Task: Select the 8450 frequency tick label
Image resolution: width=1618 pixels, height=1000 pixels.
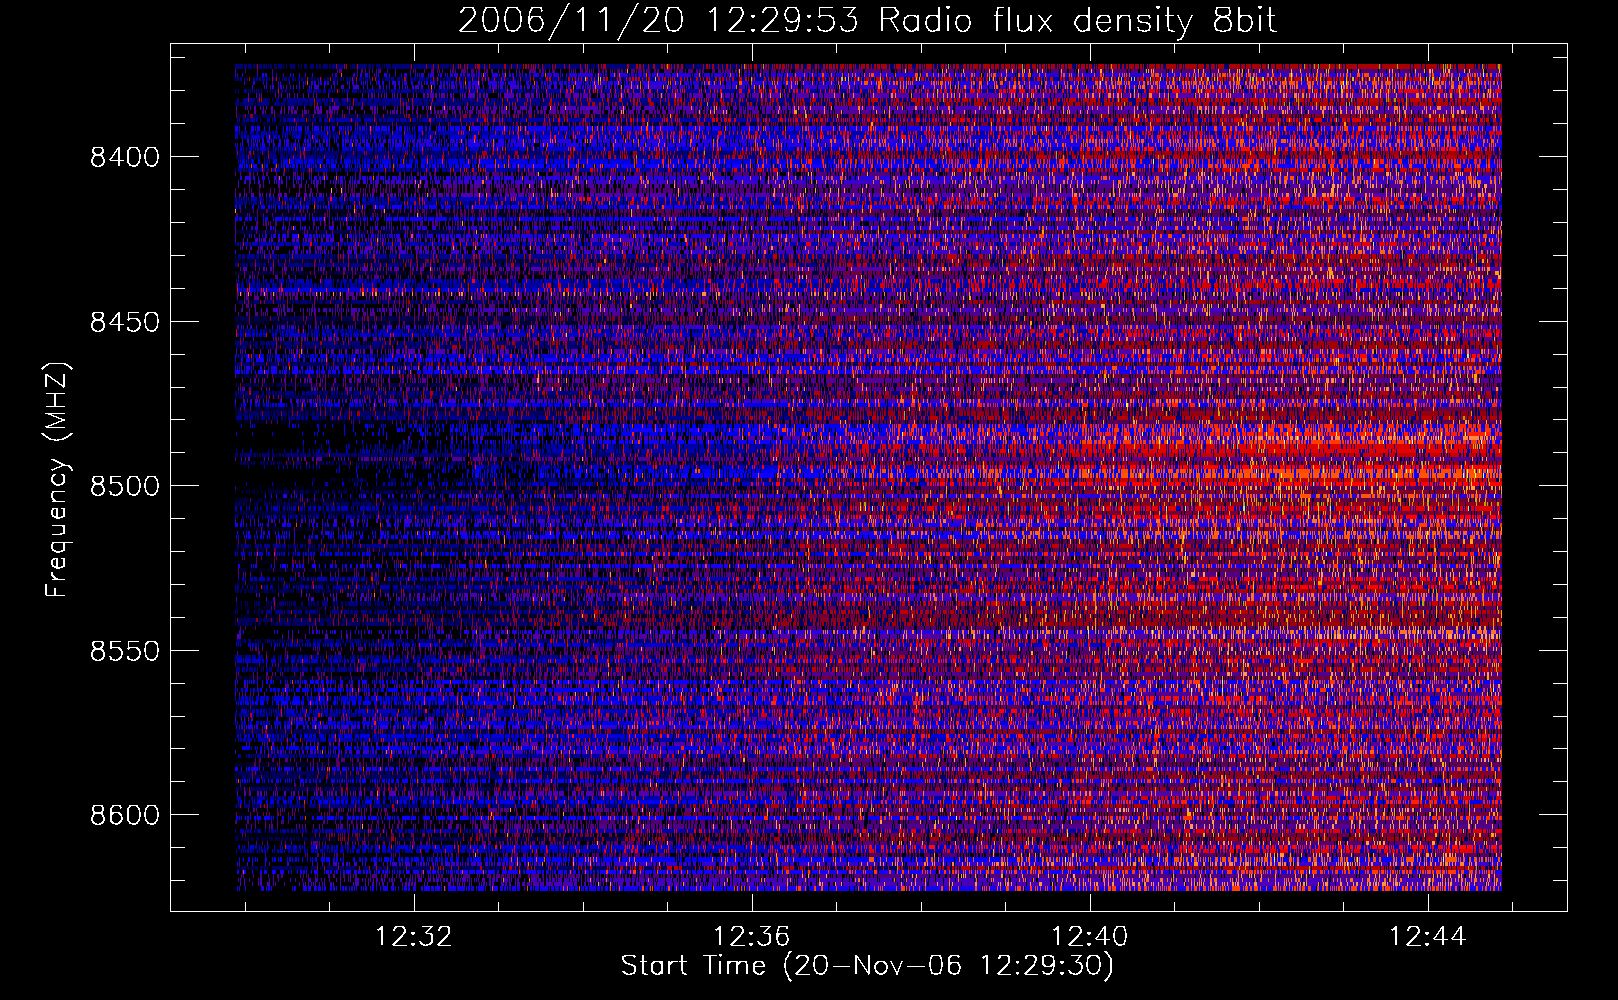Action: [x=125, y=322]
